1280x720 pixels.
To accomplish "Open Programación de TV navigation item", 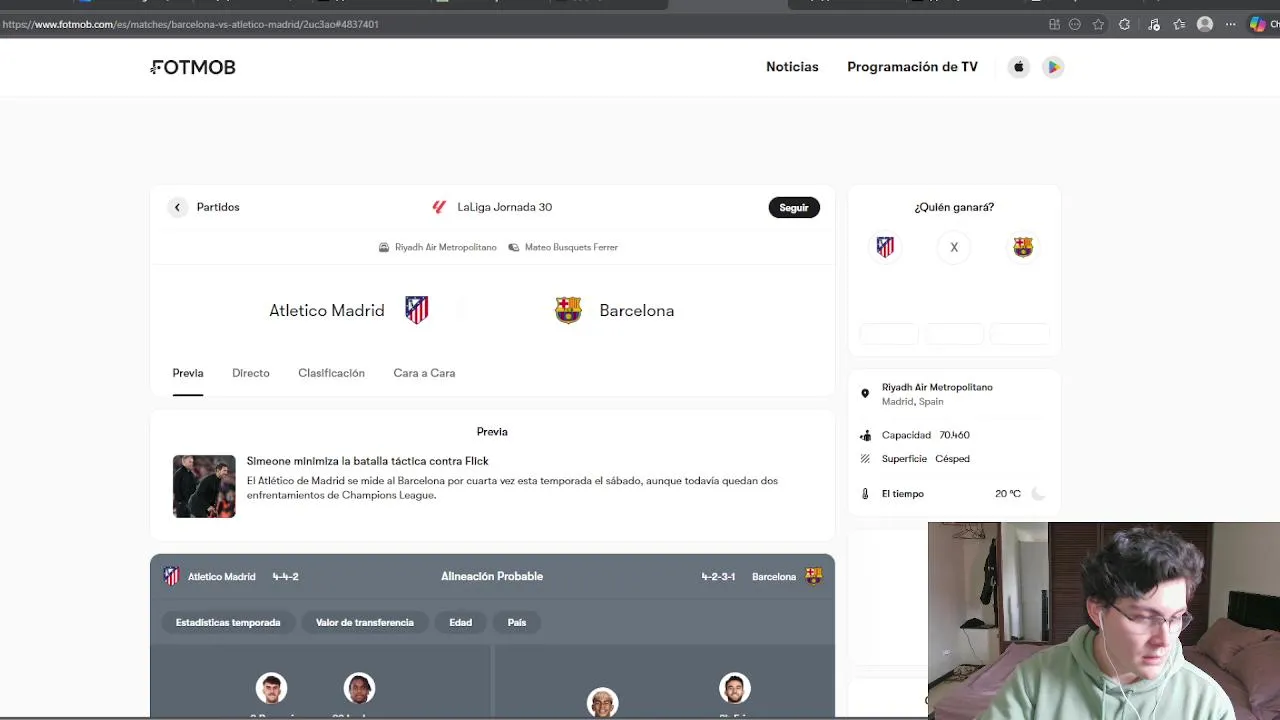I will (912, 67).
